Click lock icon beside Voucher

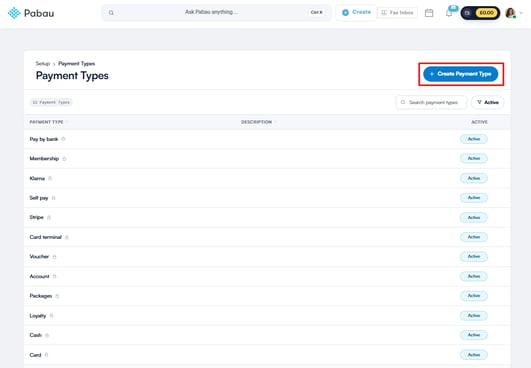55,257
